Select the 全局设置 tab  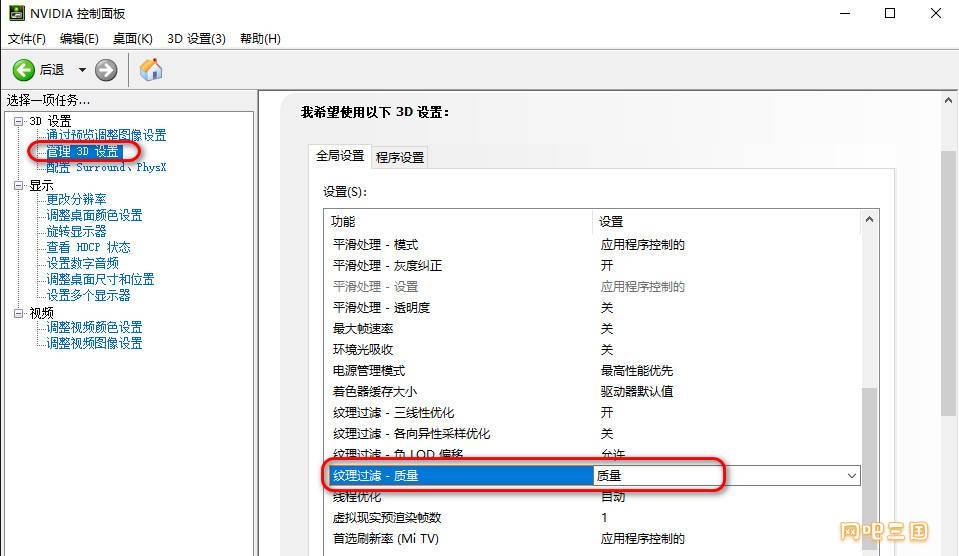point(340,156)
